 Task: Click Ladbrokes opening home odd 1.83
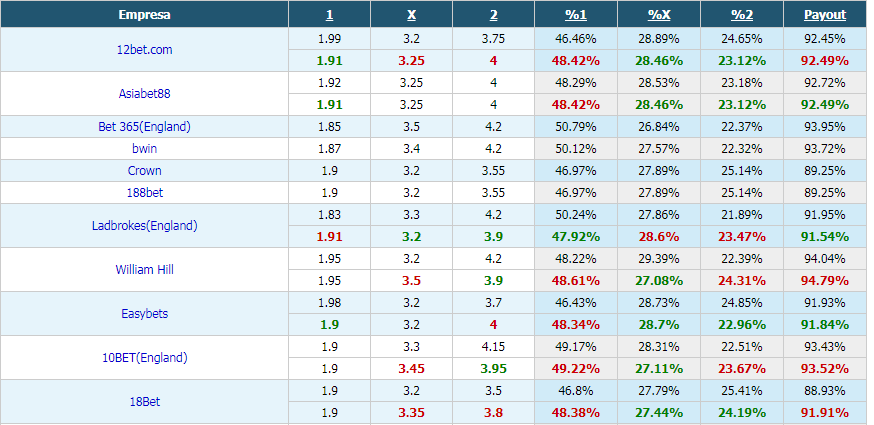coord(329,215)
